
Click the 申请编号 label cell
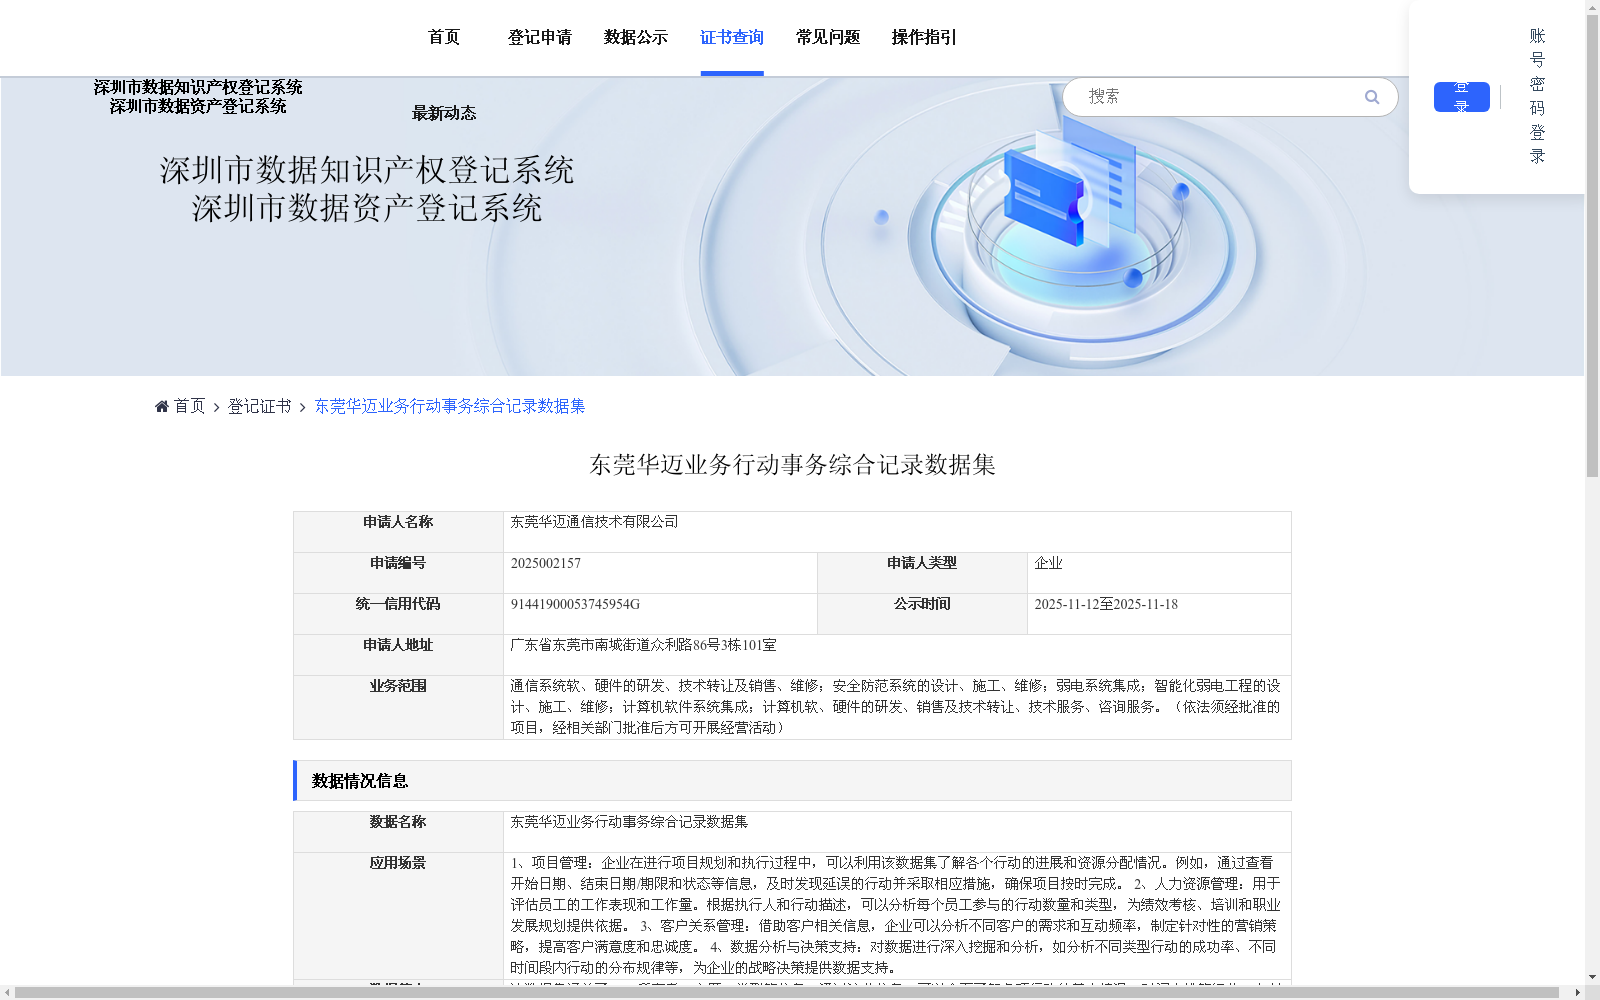coord(398,573)
